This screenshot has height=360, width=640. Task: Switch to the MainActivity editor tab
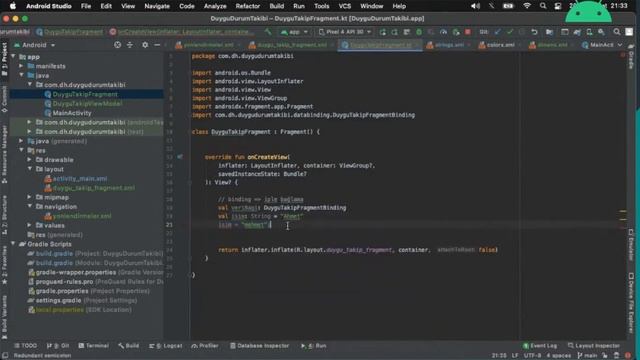coord(598,45)
